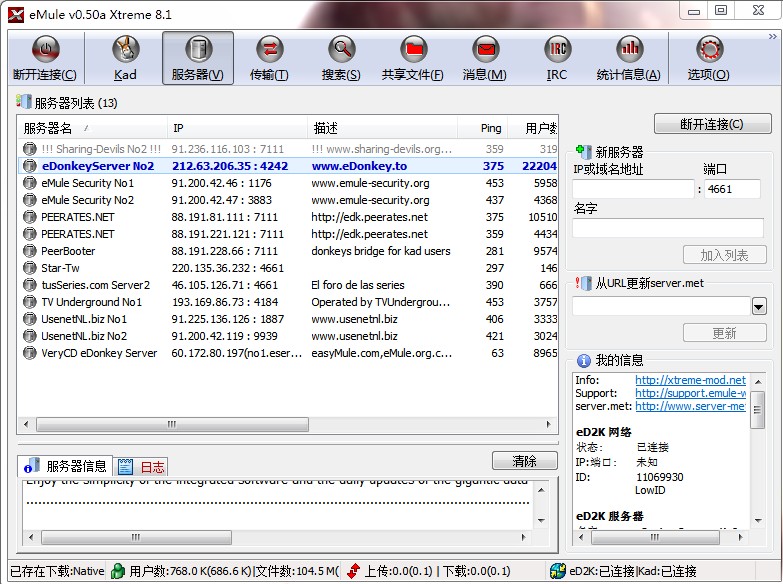This screenshot has width=783, height=584.
Task: Select PEERATES.NET row with IP 88.191.221.121
Action: (x=288, y=234)
